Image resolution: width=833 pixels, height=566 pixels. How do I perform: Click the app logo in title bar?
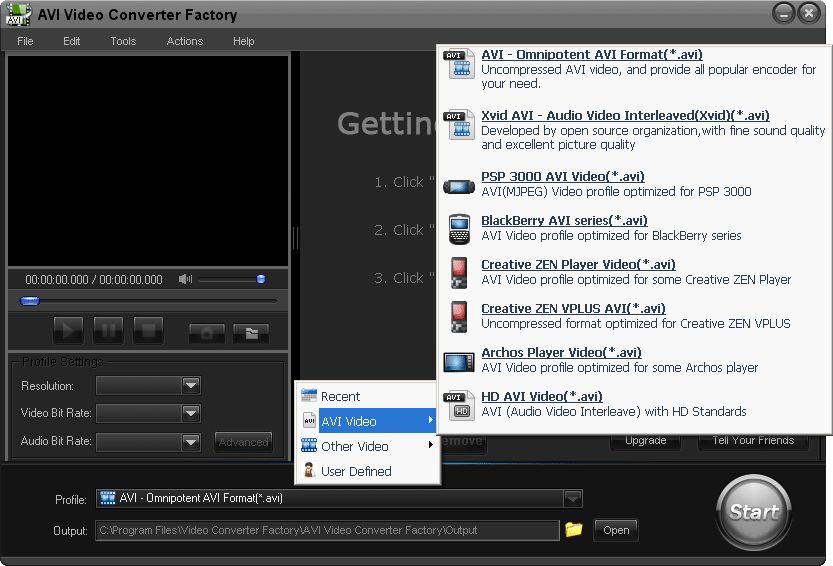(18, 14)
